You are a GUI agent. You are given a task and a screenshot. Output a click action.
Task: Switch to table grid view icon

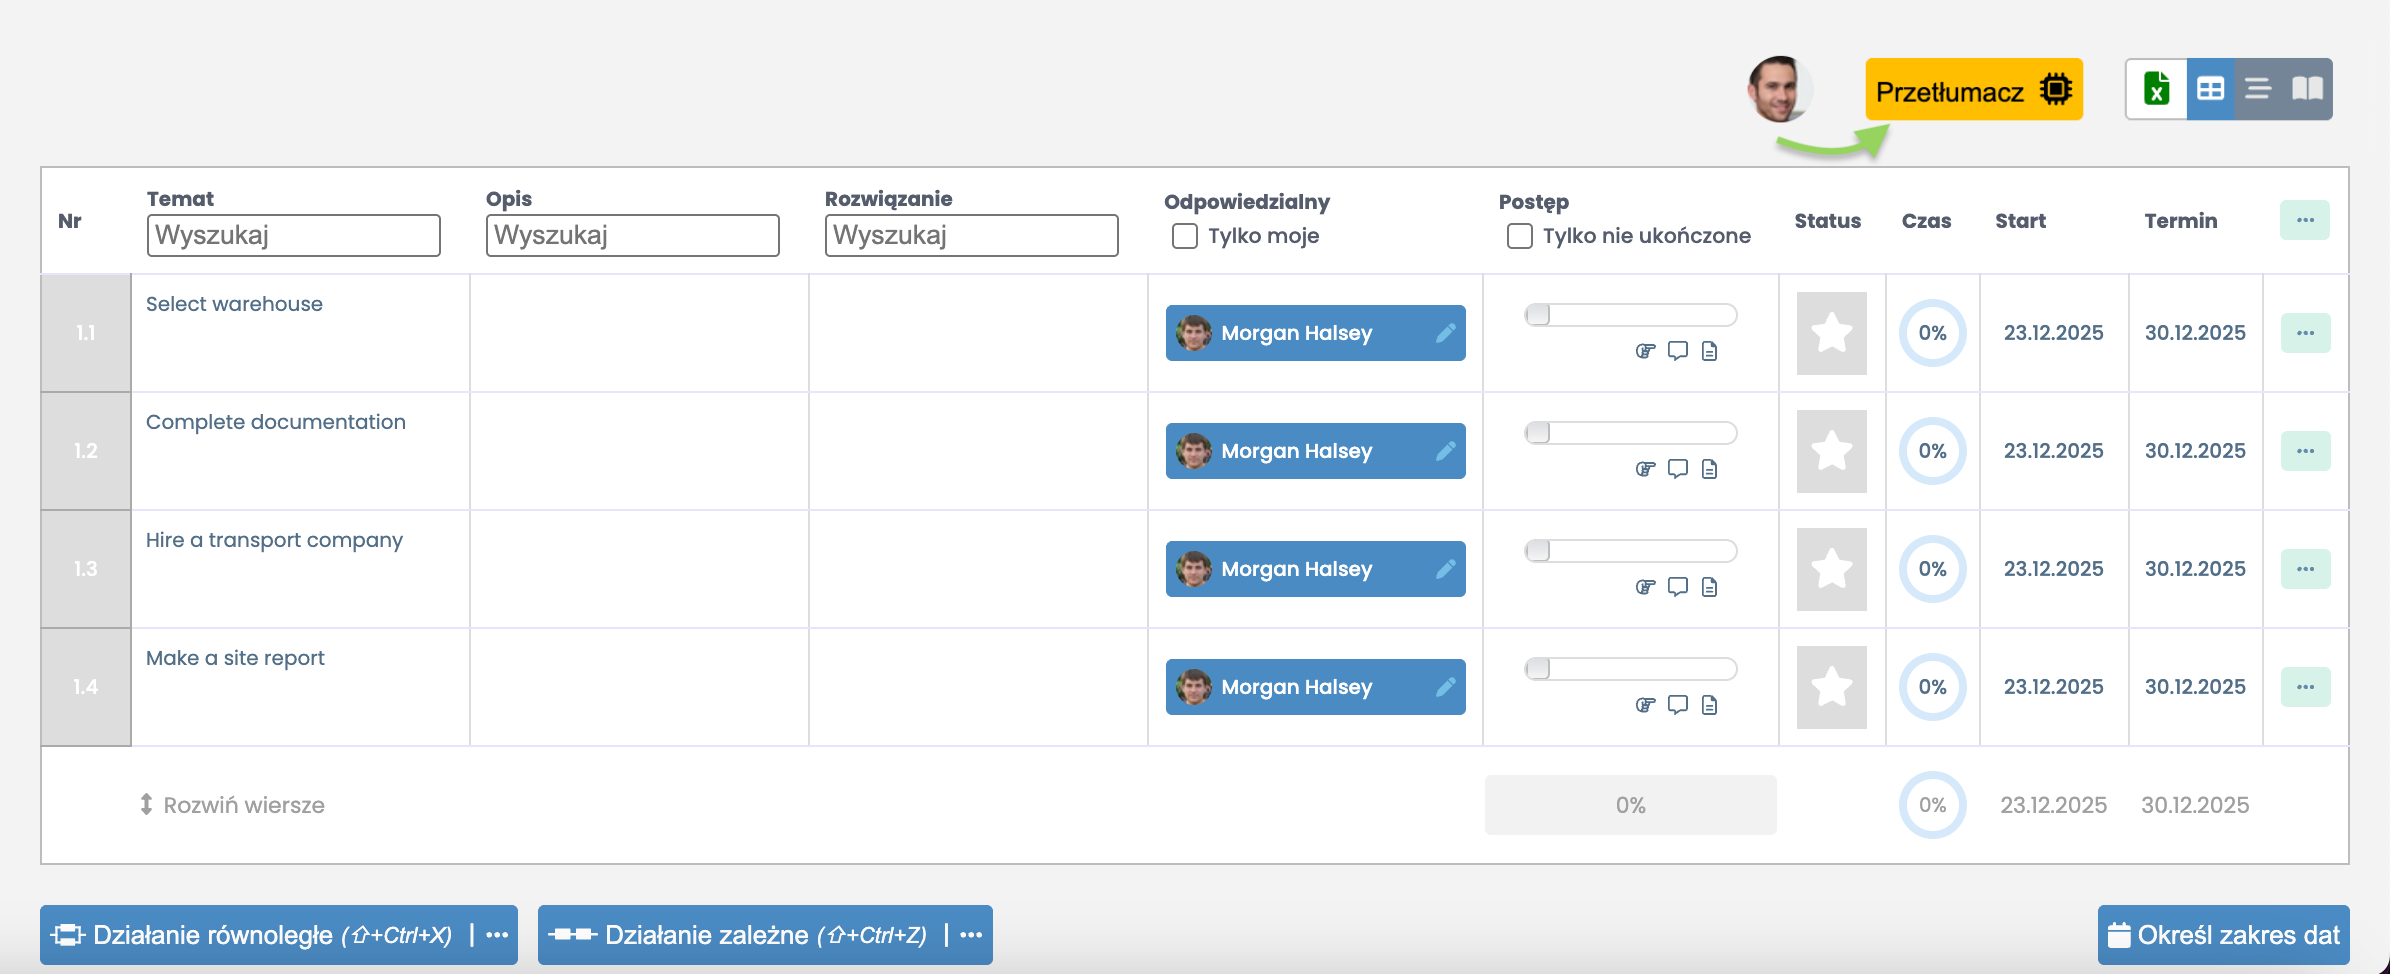click(2210, 89)
